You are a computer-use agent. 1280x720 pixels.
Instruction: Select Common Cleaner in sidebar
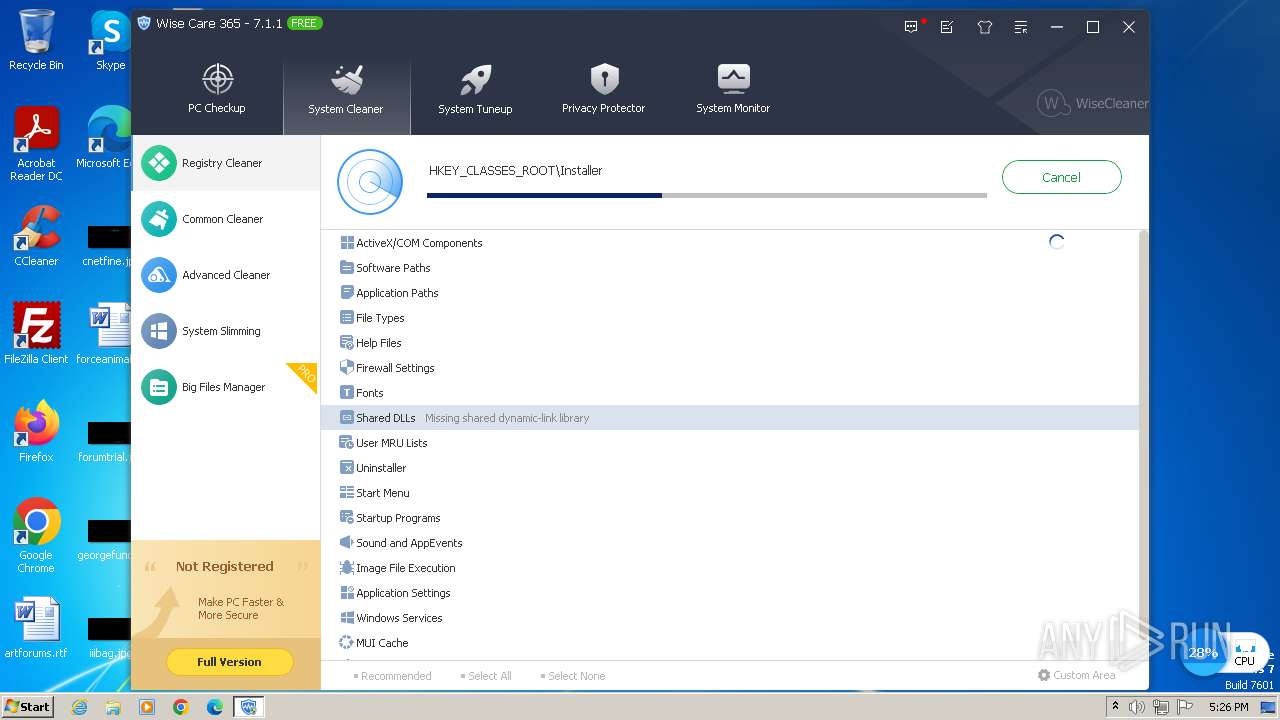(226, 219)
